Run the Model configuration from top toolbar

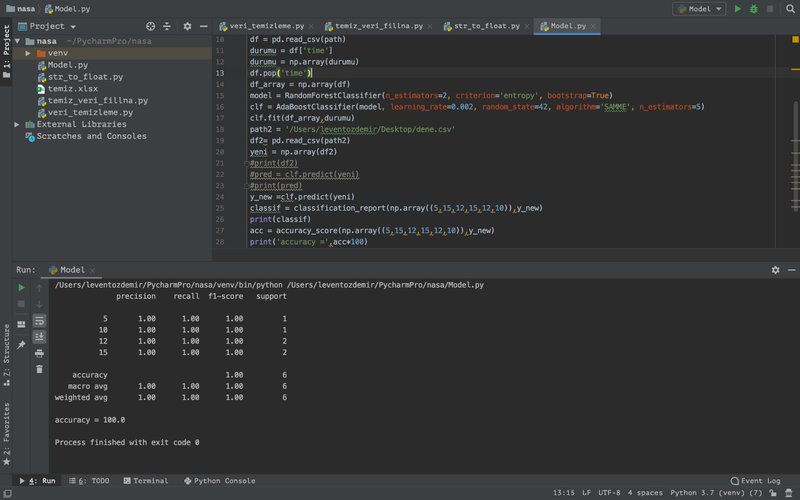pos(738,8)
